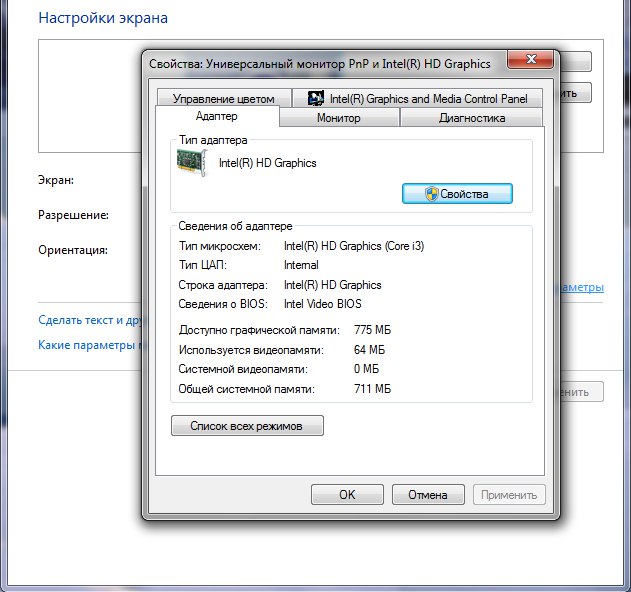
Task: Click the 'Какие параметры' link in display settings
Action: (x=89, y=345)
